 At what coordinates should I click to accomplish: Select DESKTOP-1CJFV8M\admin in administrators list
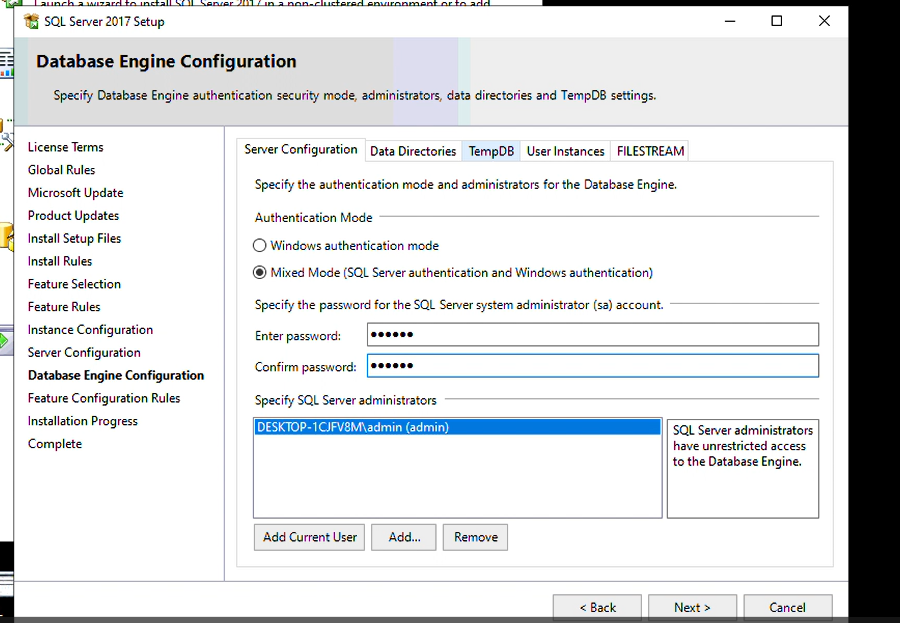pos(457,427)
